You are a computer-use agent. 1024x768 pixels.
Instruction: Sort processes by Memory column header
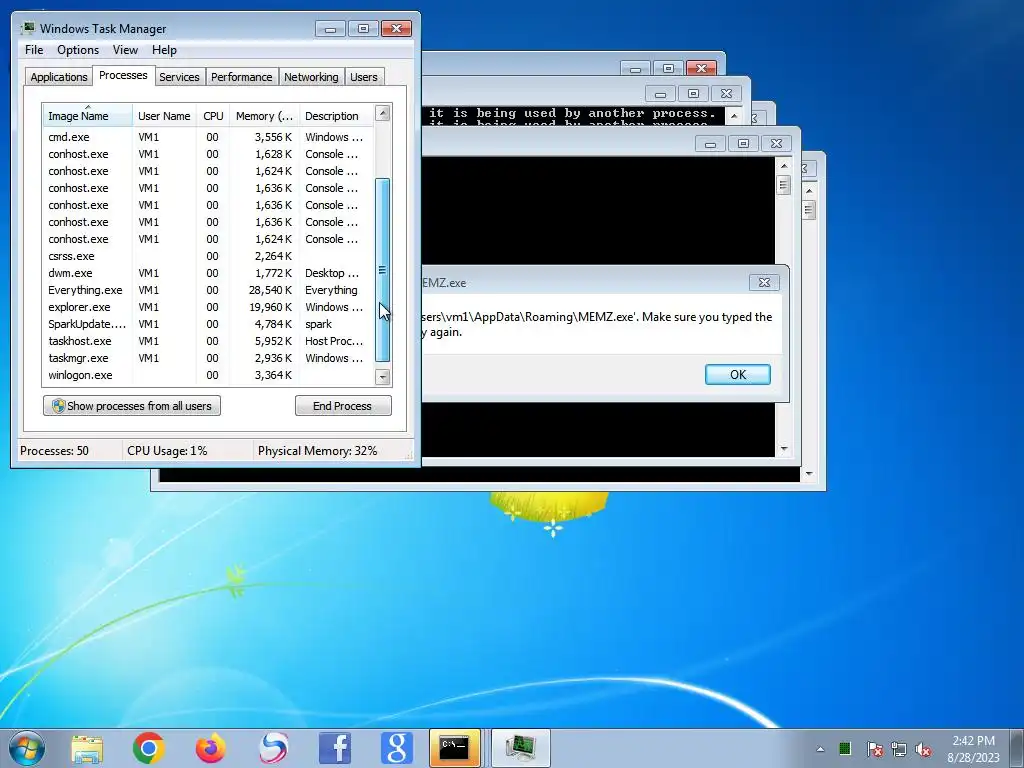[264, 116]
